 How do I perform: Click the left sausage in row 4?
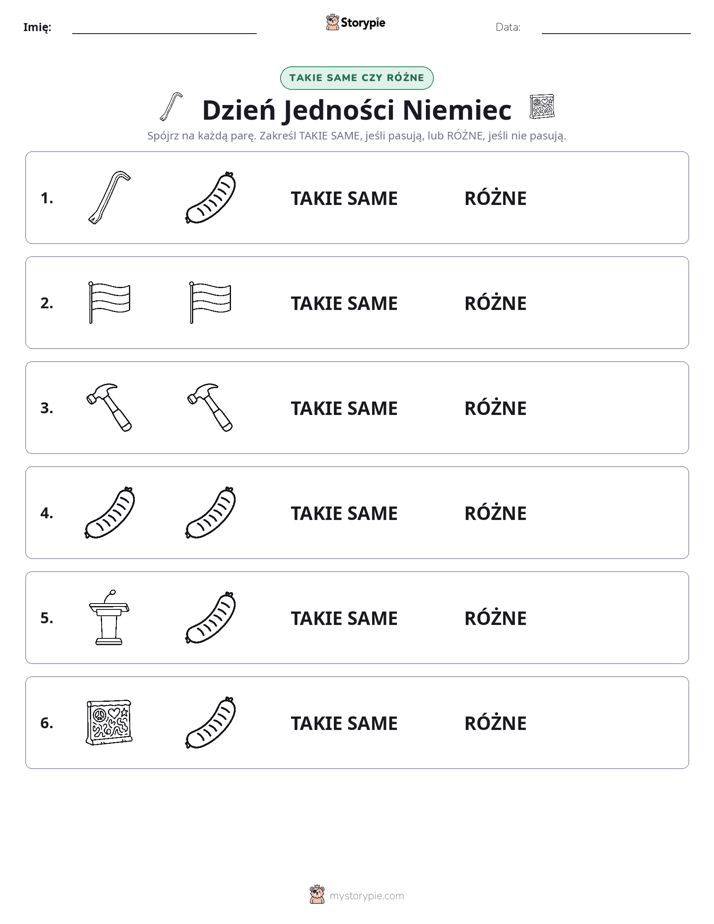pos(110,512)
